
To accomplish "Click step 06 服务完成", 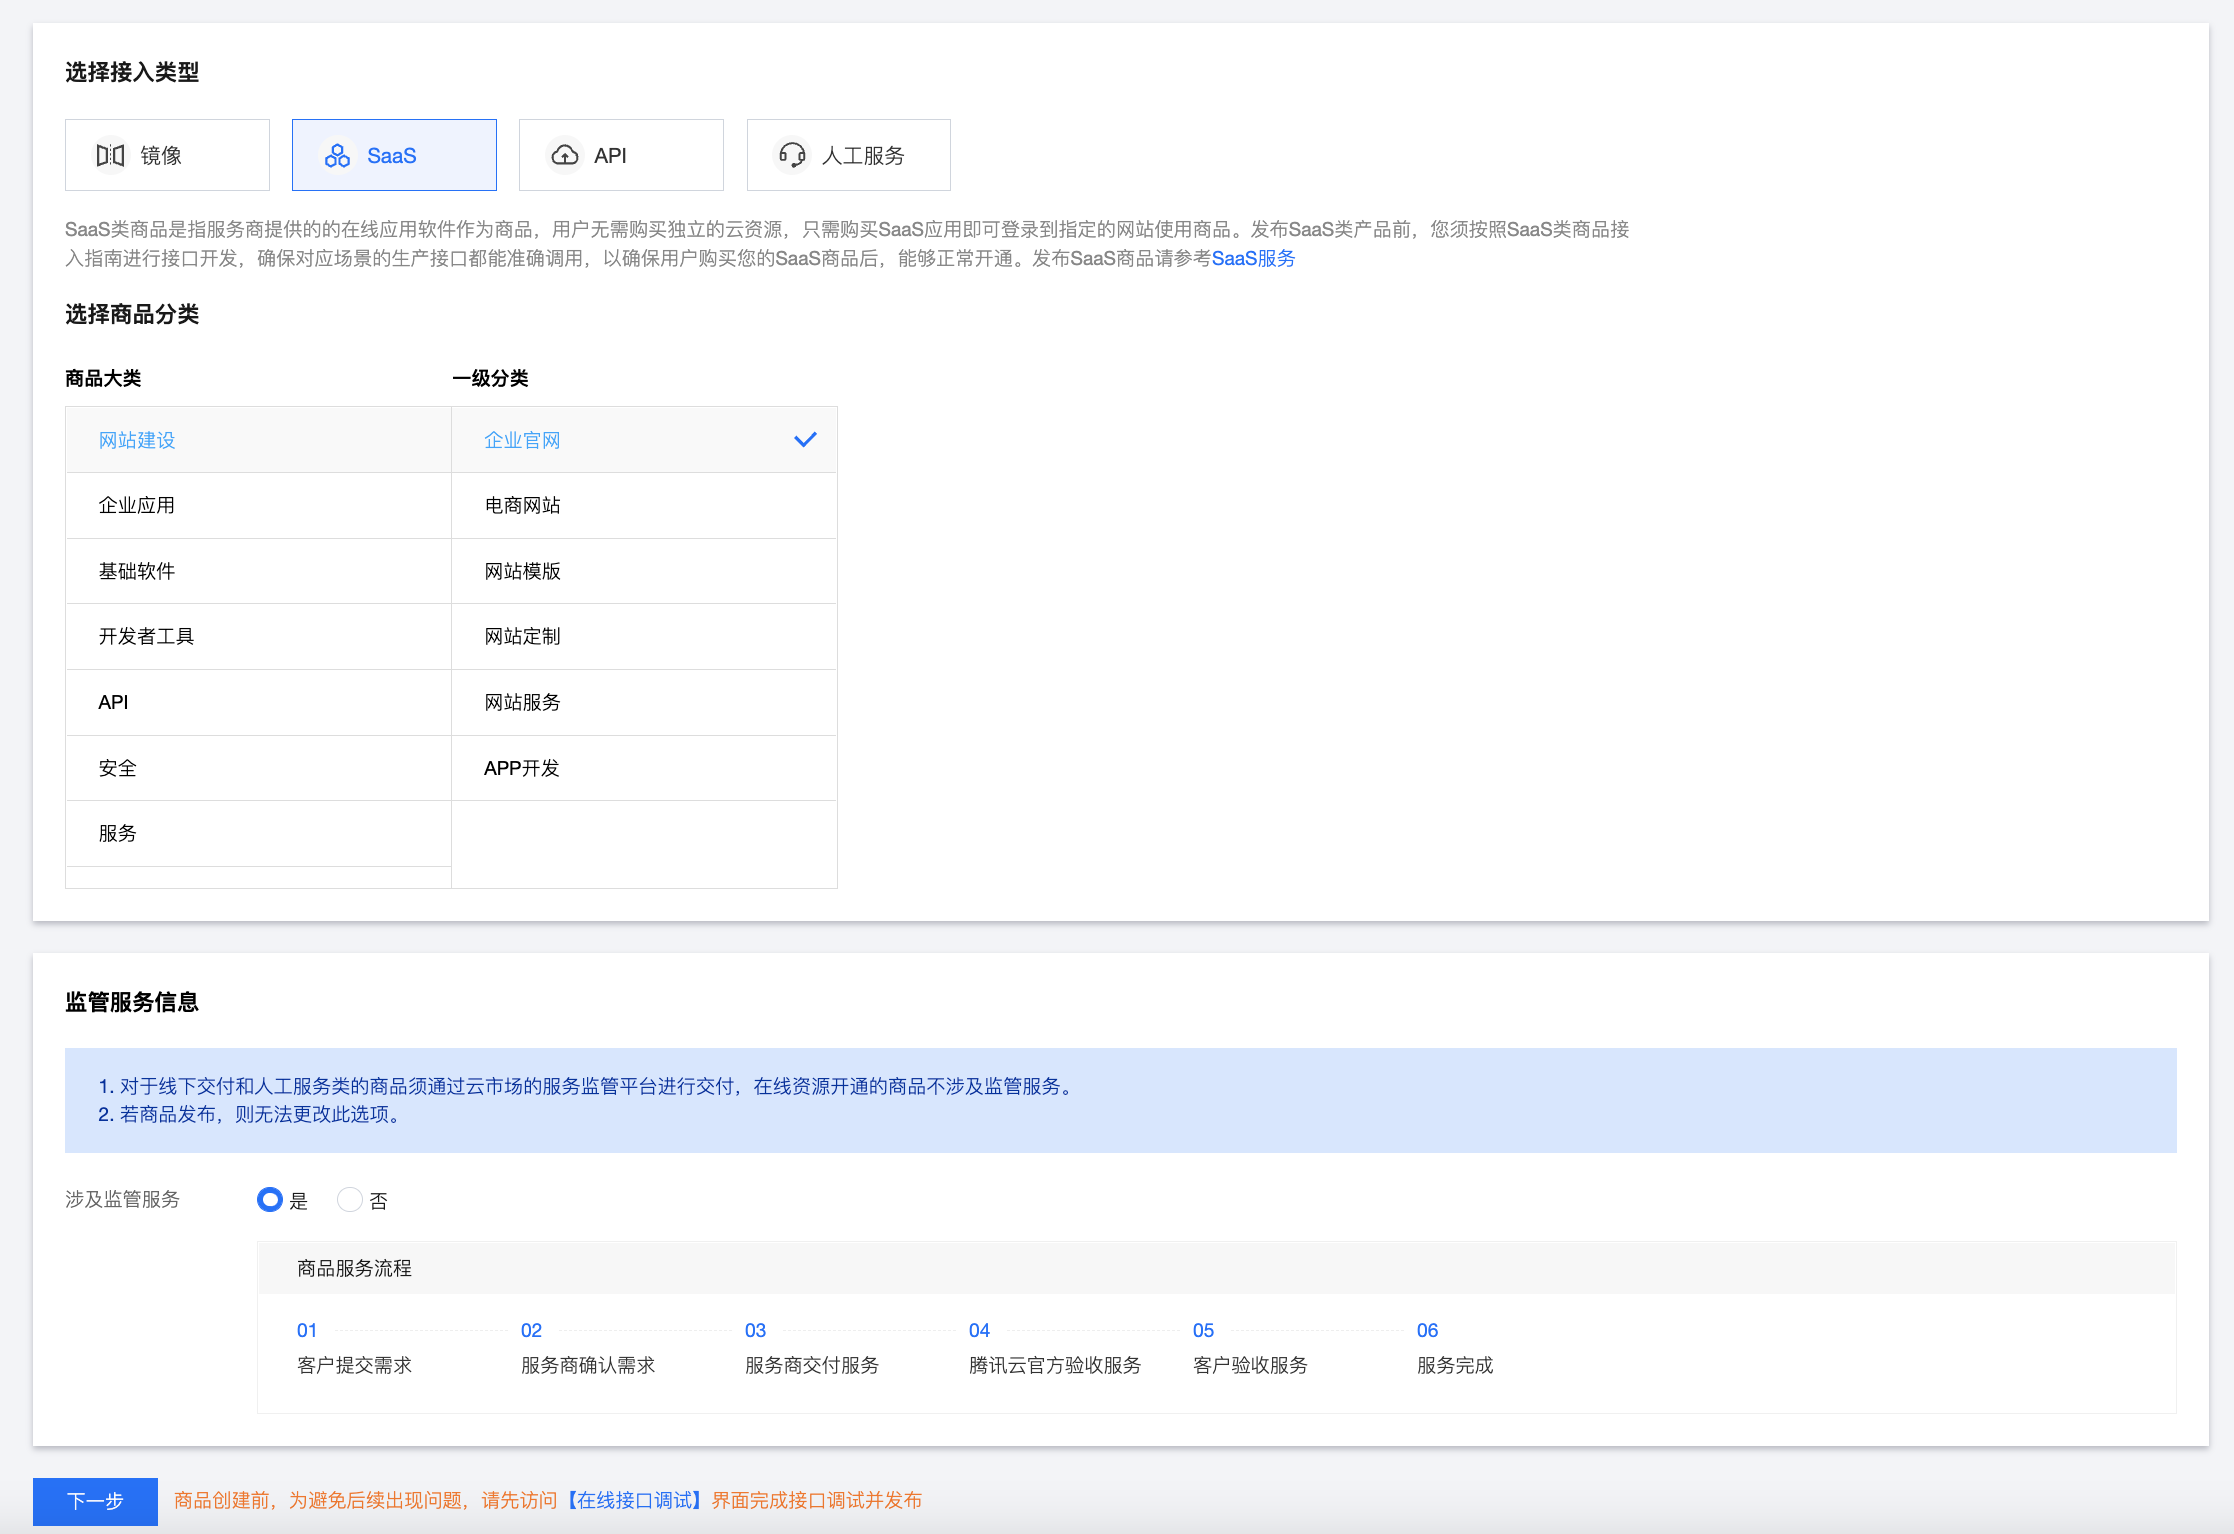I will coord(1455,1348).
